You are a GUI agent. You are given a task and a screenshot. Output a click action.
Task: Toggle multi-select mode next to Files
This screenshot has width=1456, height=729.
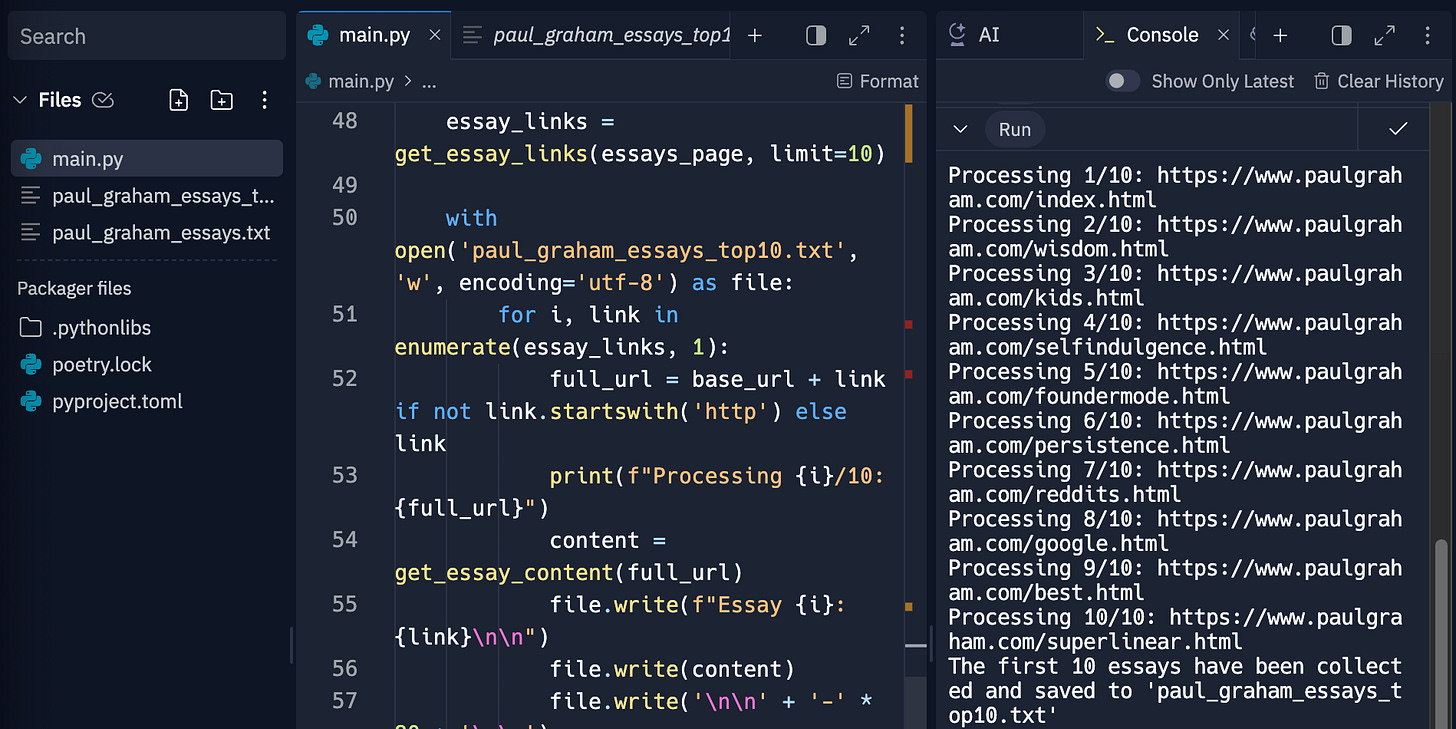click(103, 99)
